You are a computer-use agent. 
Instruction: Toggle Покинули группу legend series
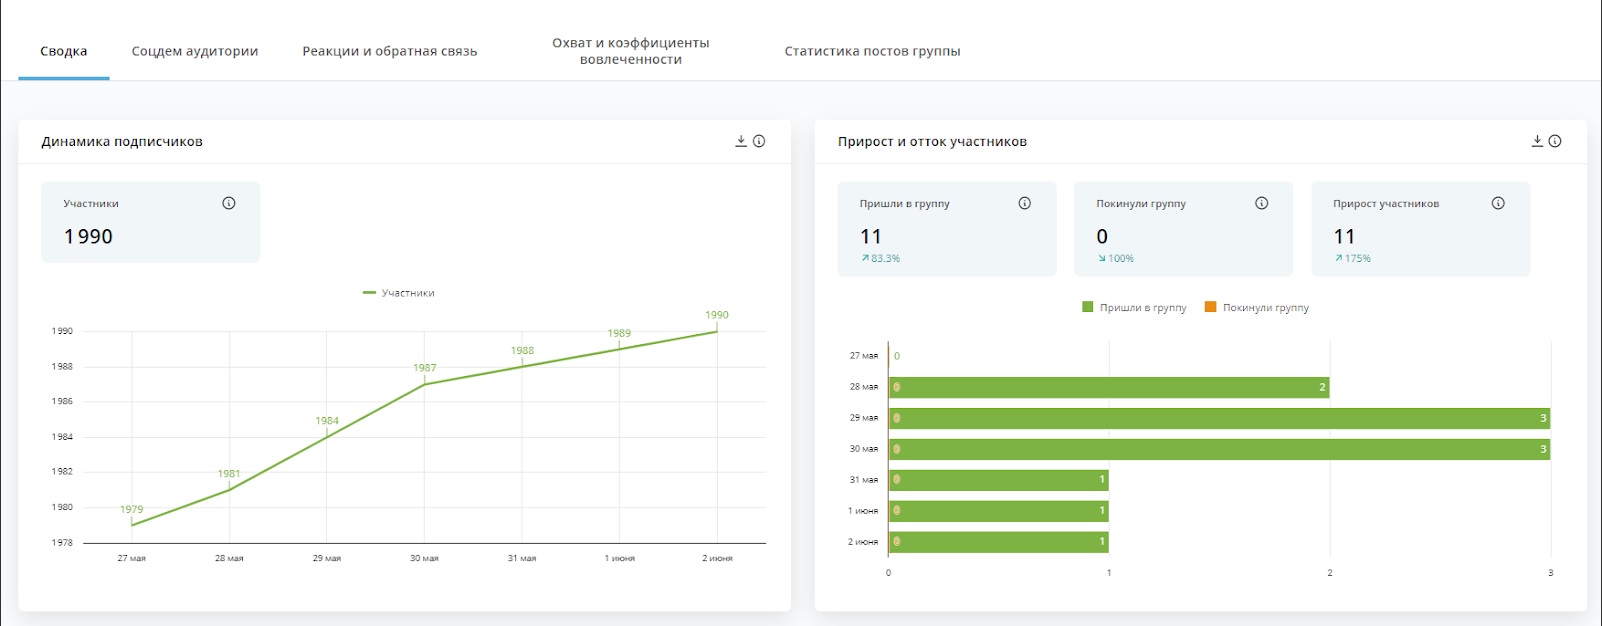pos(1257,308)
